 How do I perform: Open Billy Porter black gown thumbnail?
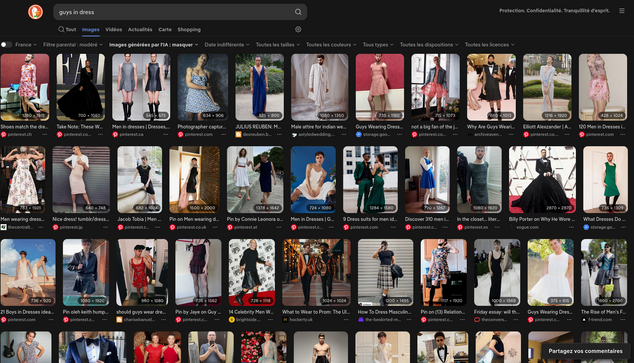(x=542, y=179)
